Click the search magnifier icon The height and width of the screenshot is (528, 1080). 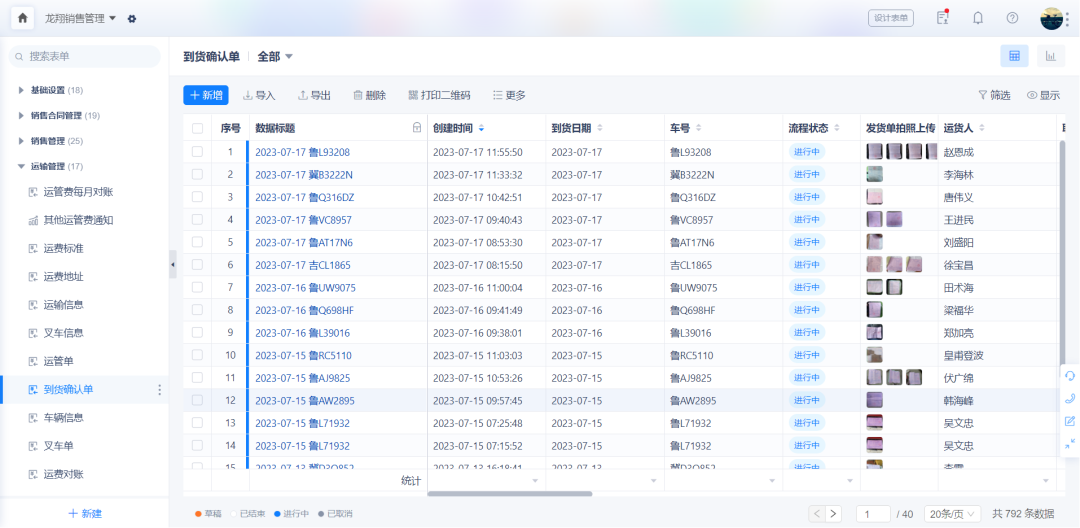pos(21,56)
